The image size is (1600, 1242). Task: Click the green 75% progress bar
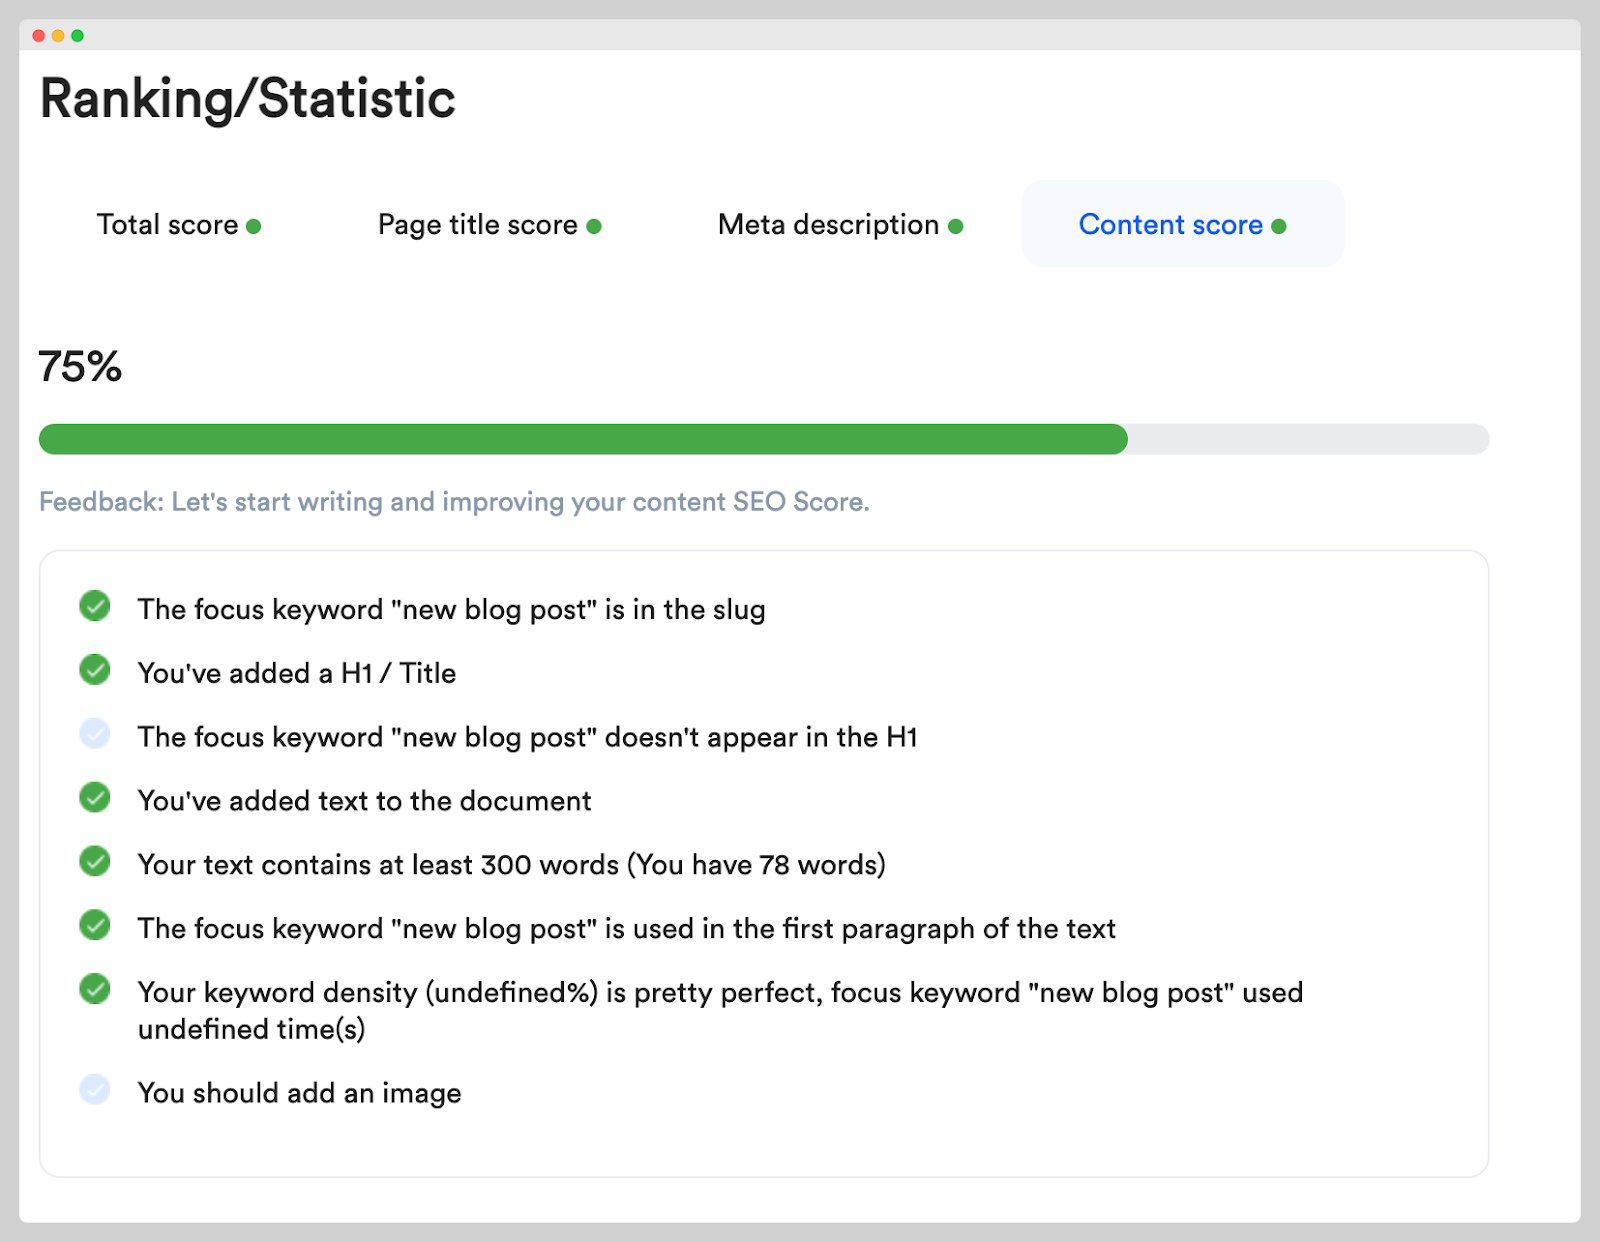click(x=583, y=439)
